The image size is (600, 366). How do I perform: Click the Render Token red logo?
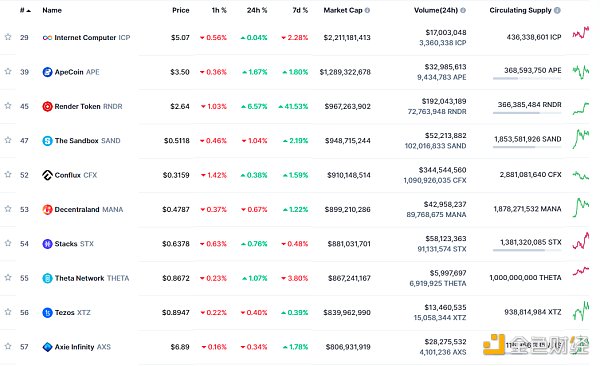[47, 106]
